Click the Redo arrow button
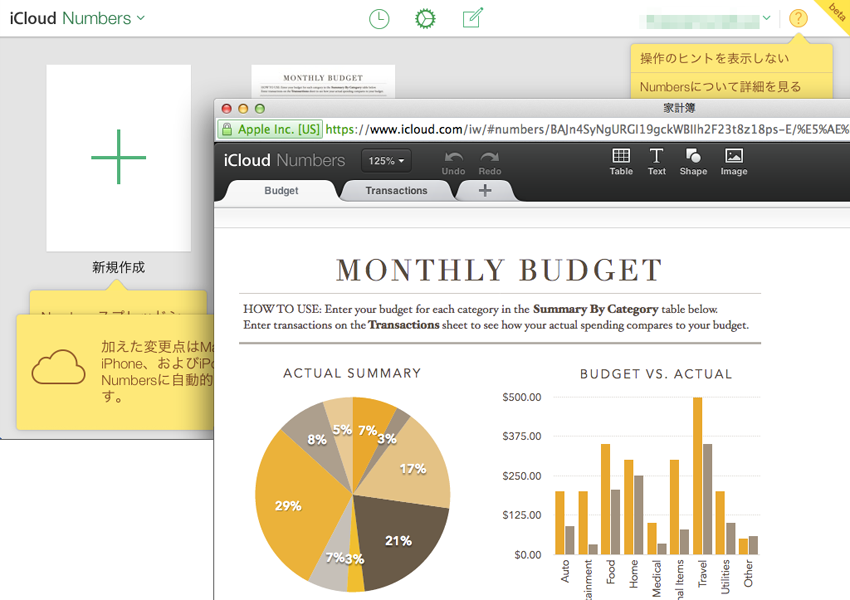This screenshot has width=850, height=600. click(x=490, y=163)
